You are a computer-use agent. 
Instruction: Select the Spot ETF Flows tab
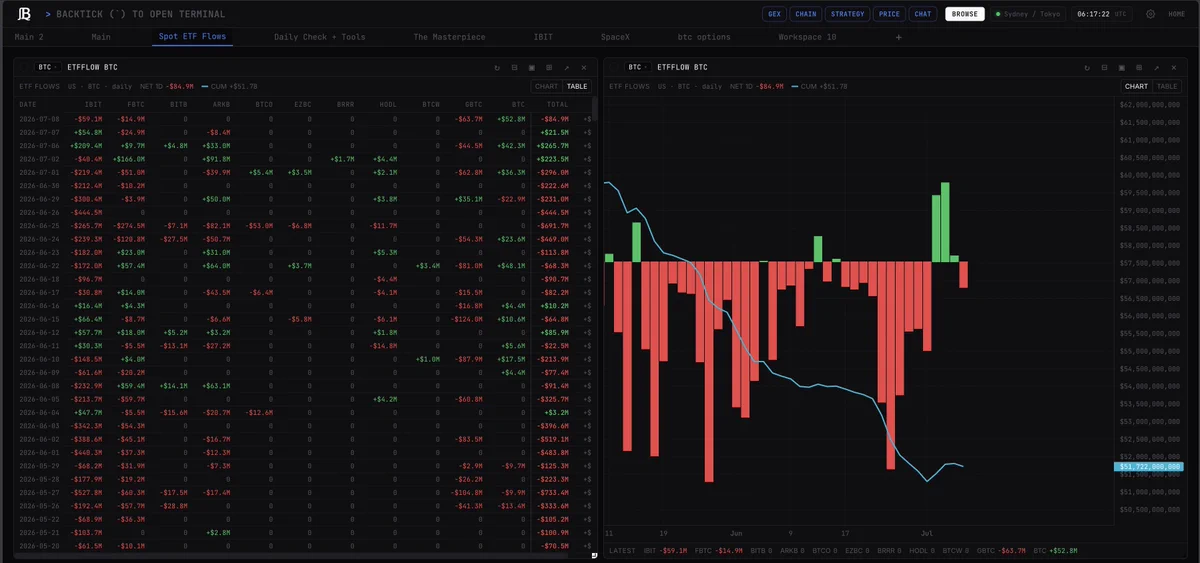(192, 37)
